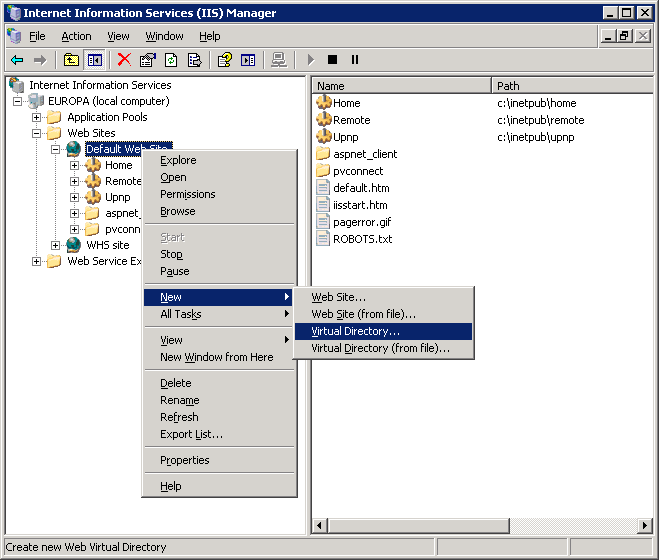The width and height of the screenshot is (659, 560).
Task: Collapse the EUROPA (local computer) node
Action: (x=17, y=101)
